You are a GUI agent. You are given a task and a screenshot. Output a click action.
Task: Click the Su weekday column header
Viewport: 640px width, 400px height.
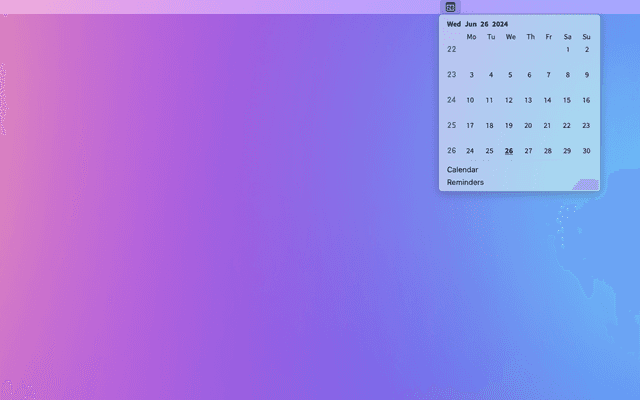pyautogui.click(x=586, y=37)
